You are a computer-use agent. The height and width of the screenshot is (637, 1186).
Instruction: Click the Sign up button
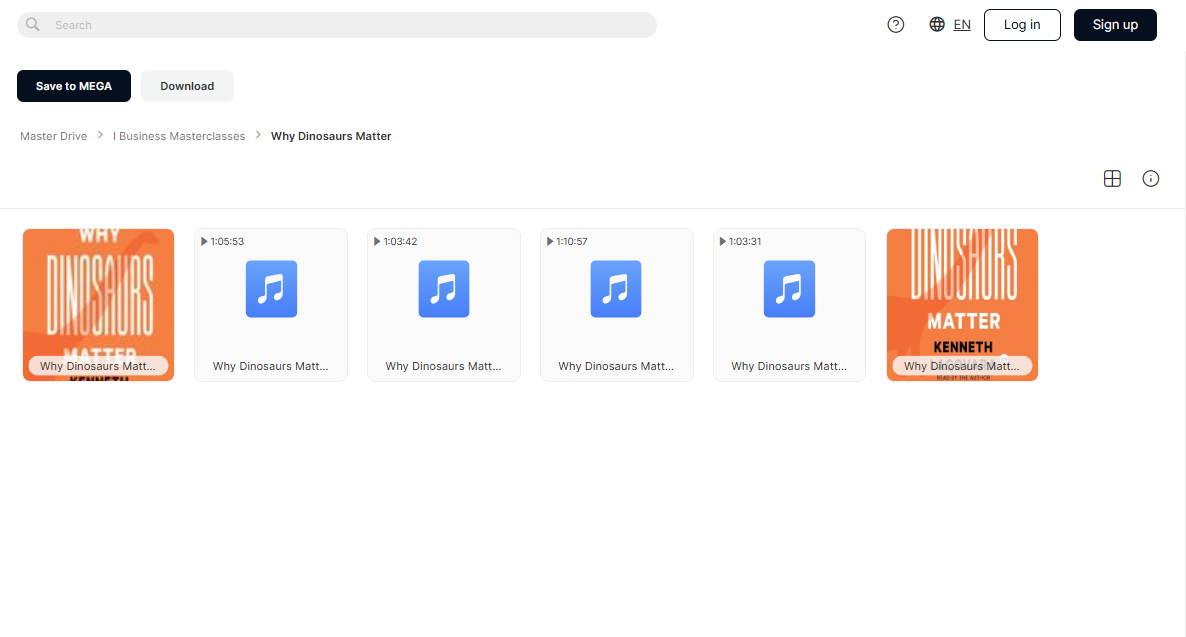coord(1115,25)
